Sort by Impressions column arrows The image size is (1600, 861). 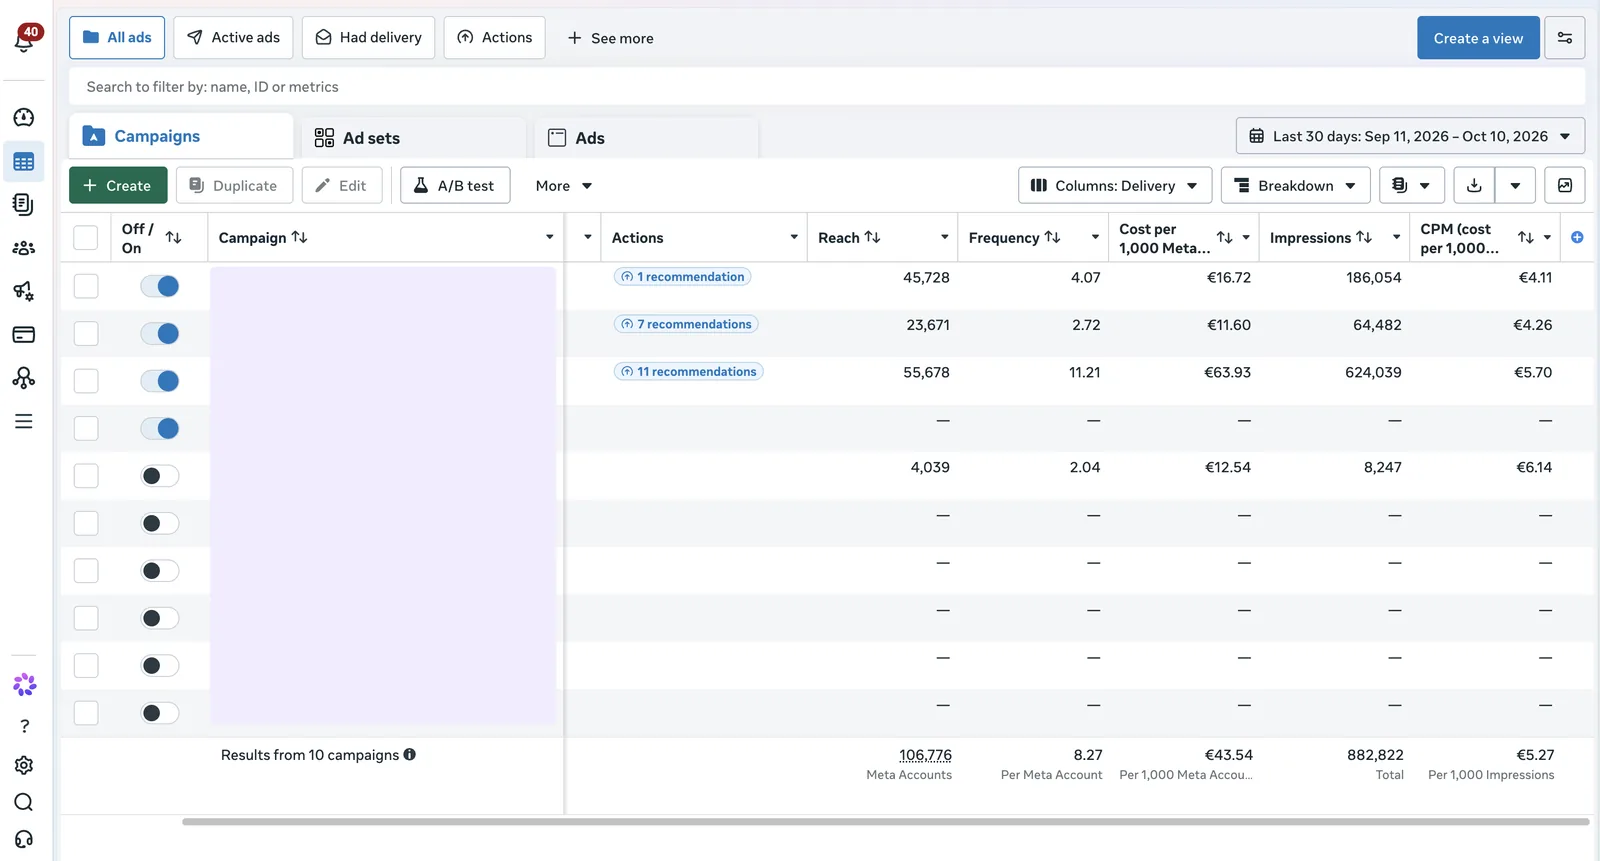click(1364, 237)
